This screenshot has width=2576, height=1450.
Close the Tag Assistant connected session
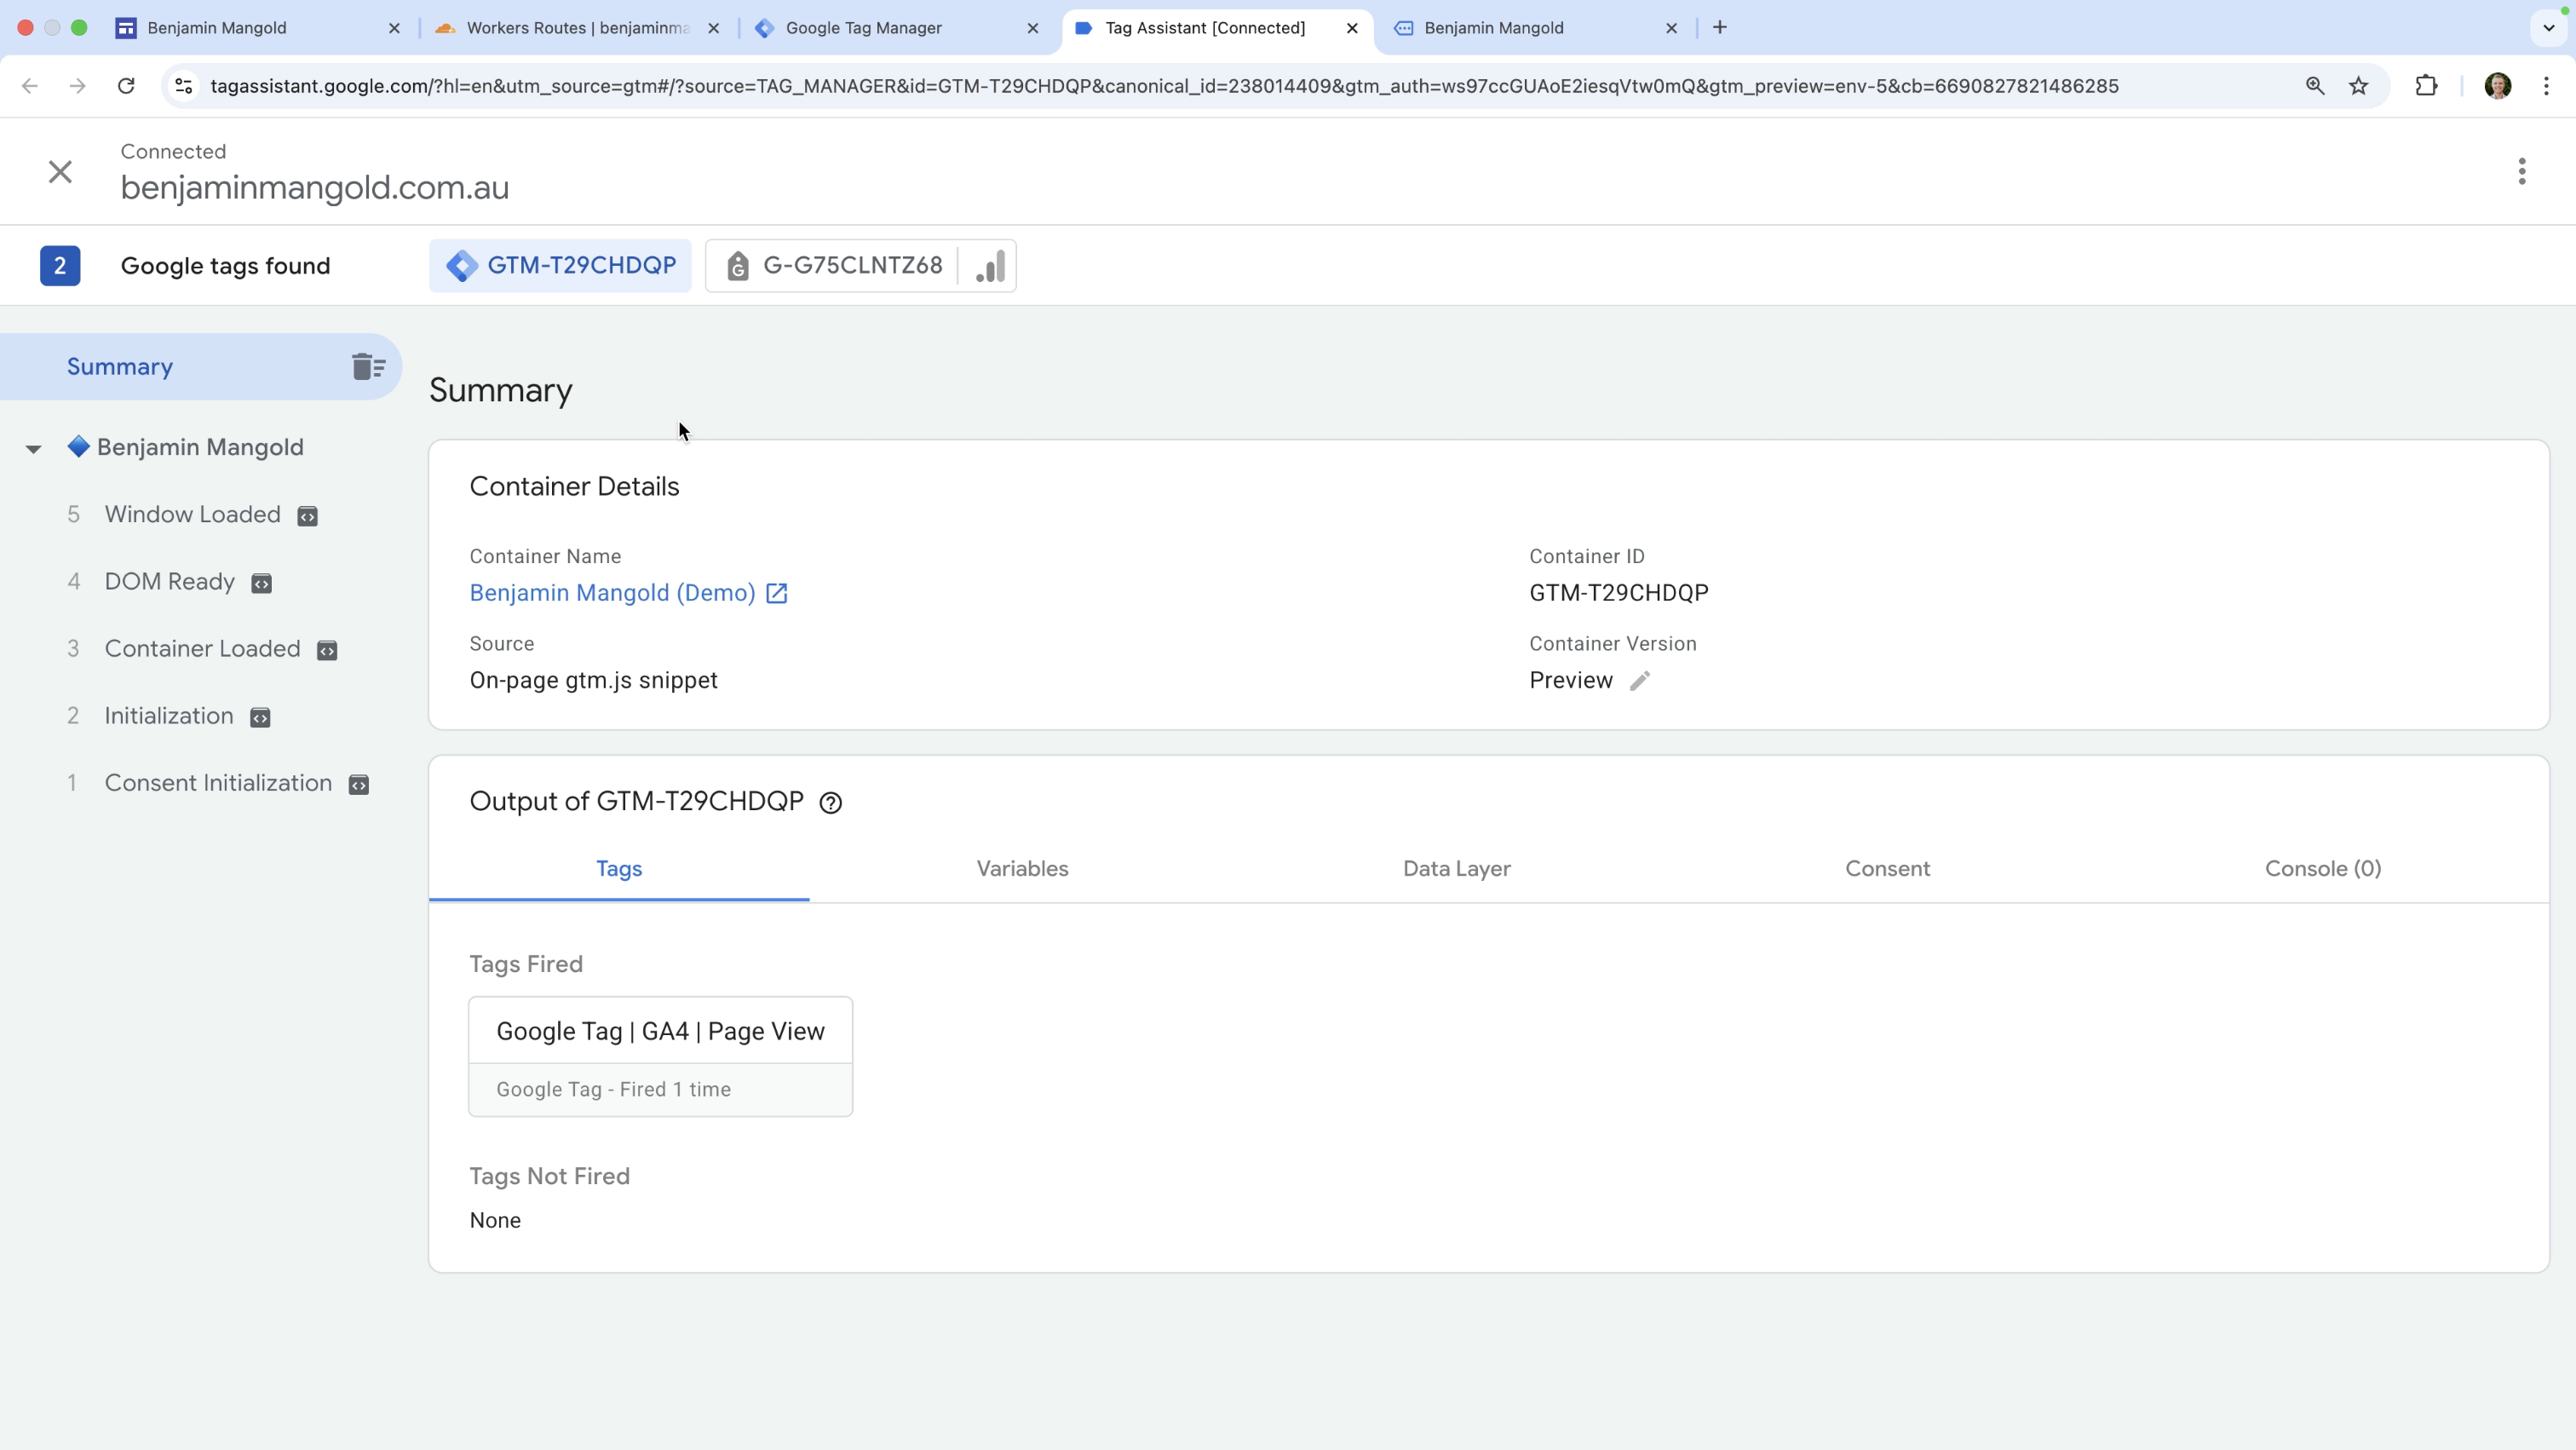tap(60, 172)
